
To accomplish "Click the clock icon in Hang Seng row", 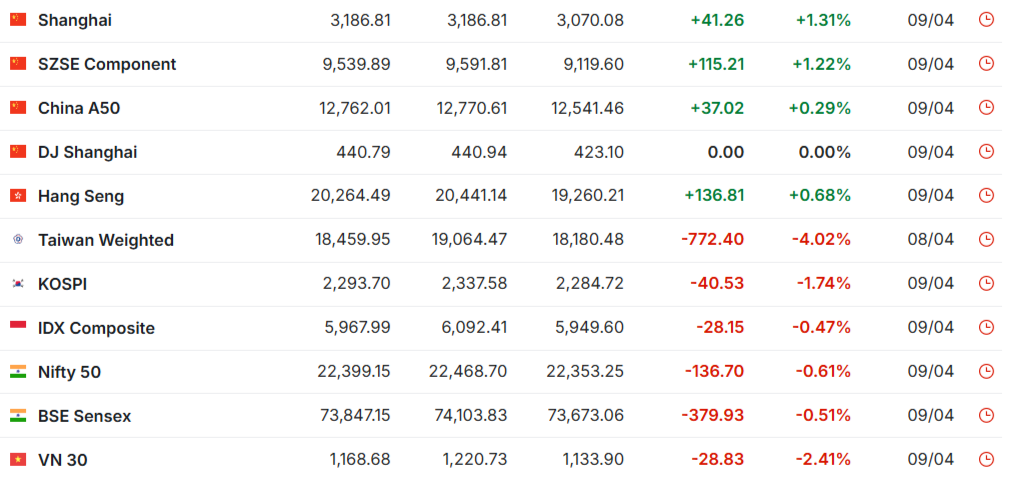I will tap(986, 196).
